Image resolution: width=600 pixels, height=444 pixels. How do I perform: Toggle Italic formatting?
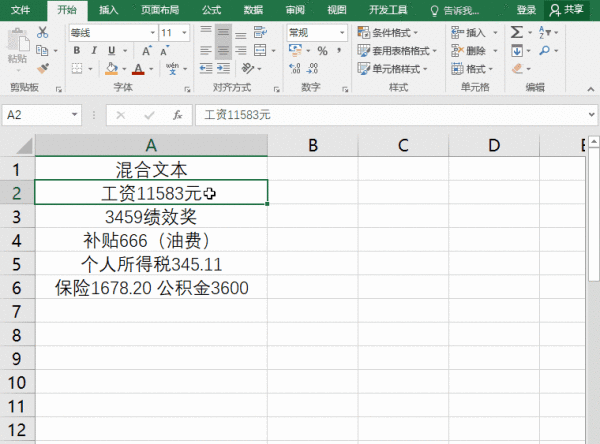(94, 50)
